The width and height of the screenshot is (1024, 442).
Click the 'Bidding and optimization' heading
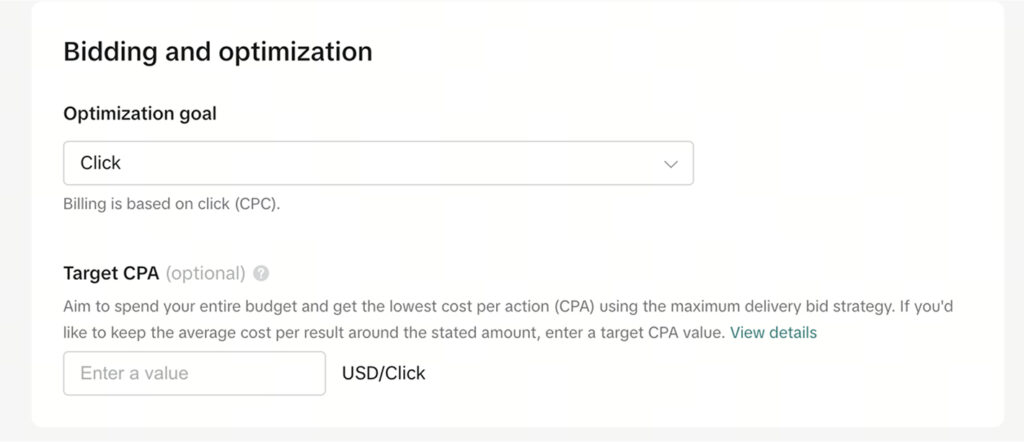tap(218, 52)
